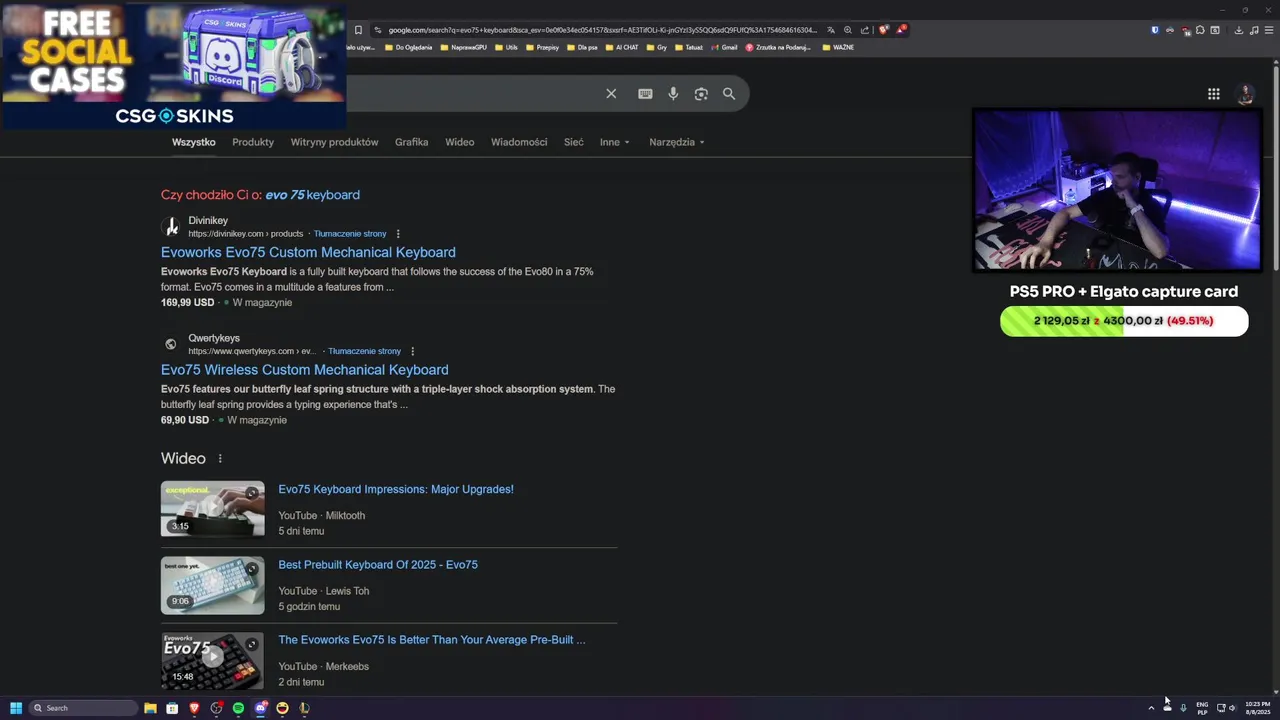1280x720 pixels.
Task: Open the WAŻNE bookmarks folder
Action: coord(838,47)
